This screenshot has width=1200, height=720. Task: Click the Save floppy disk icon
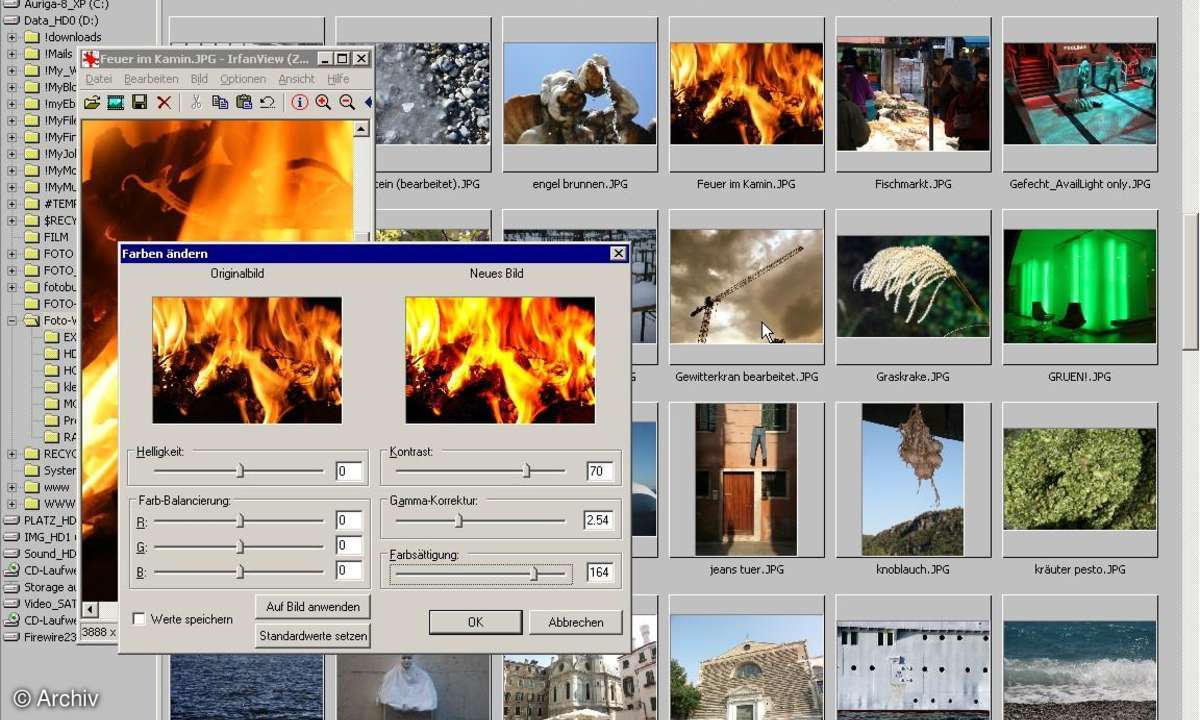(140, 102)
